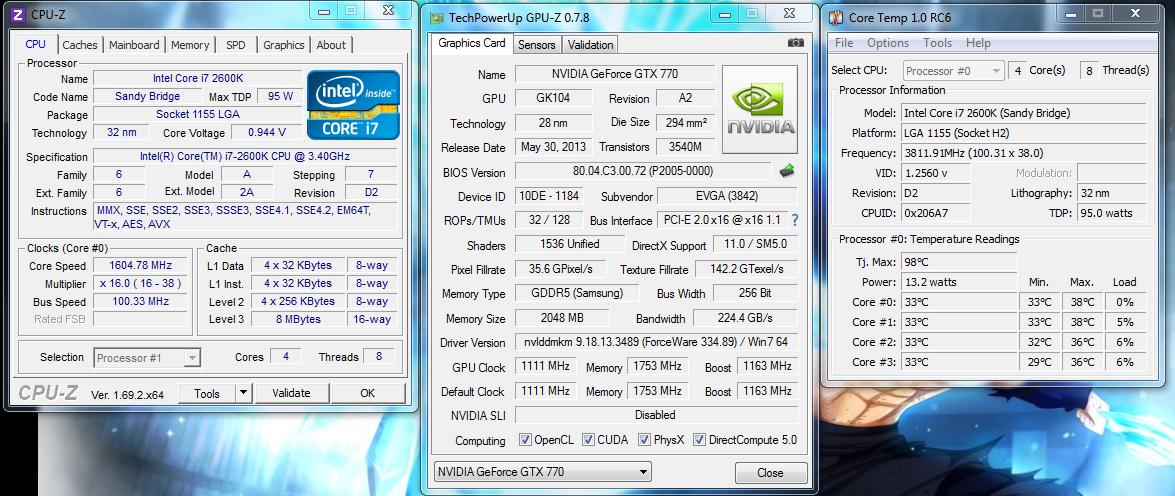This screenshot has width=1175, height=496.
Task: Switch to the Mainboard tab
Action: [134, 45]
